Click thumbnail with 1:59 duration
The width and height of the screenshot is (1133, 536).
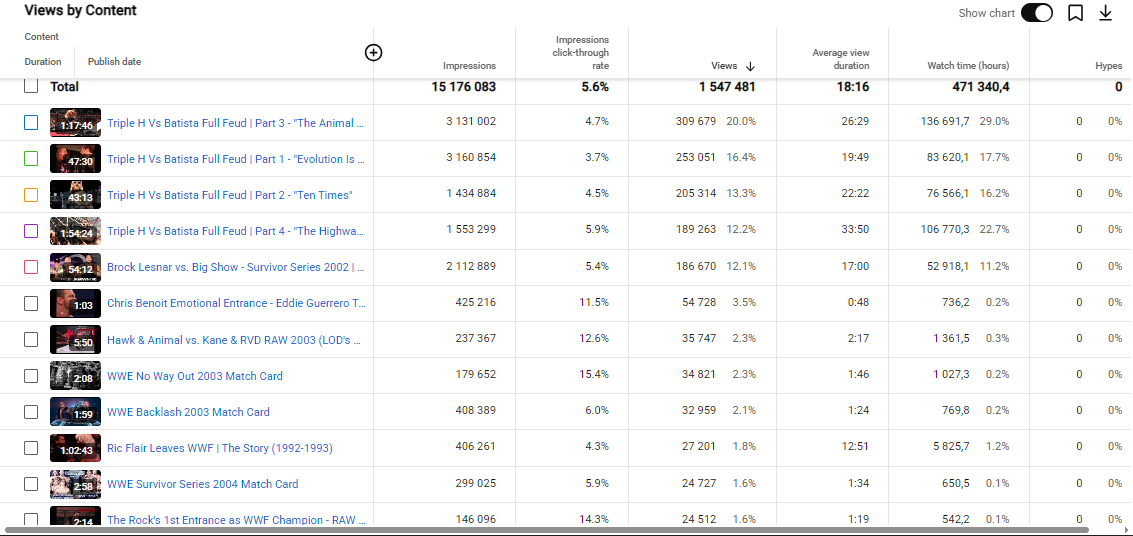[75, 412]
